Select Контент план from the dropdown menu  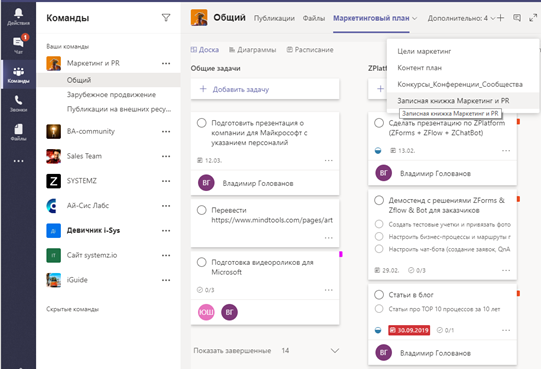point(419,68)
